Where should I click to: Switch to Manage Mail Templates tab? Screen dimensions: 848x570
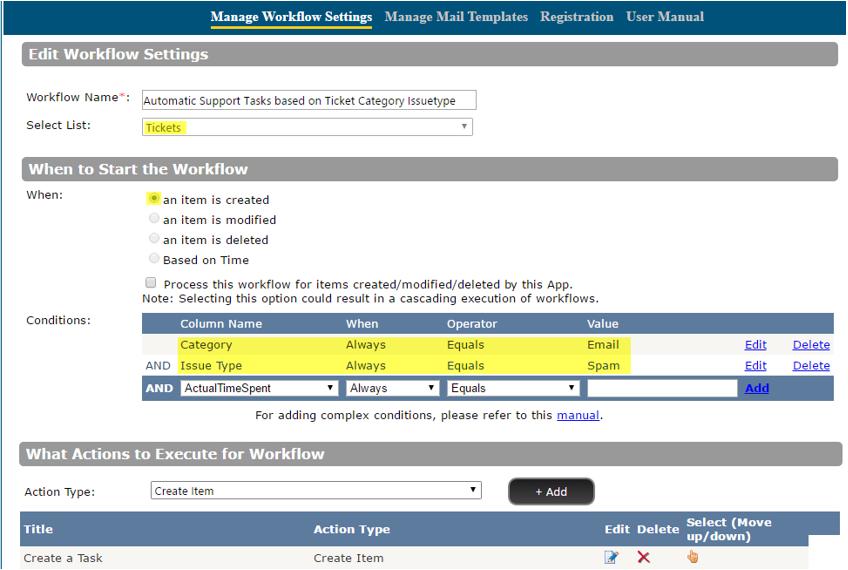coord(456,17)
